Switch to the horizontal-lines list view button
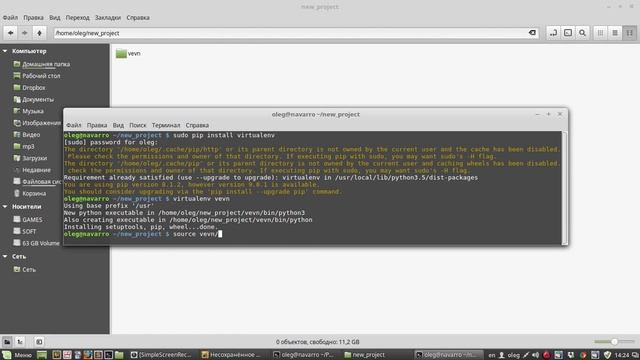This screenshot has height=360, width=640. 615,33
